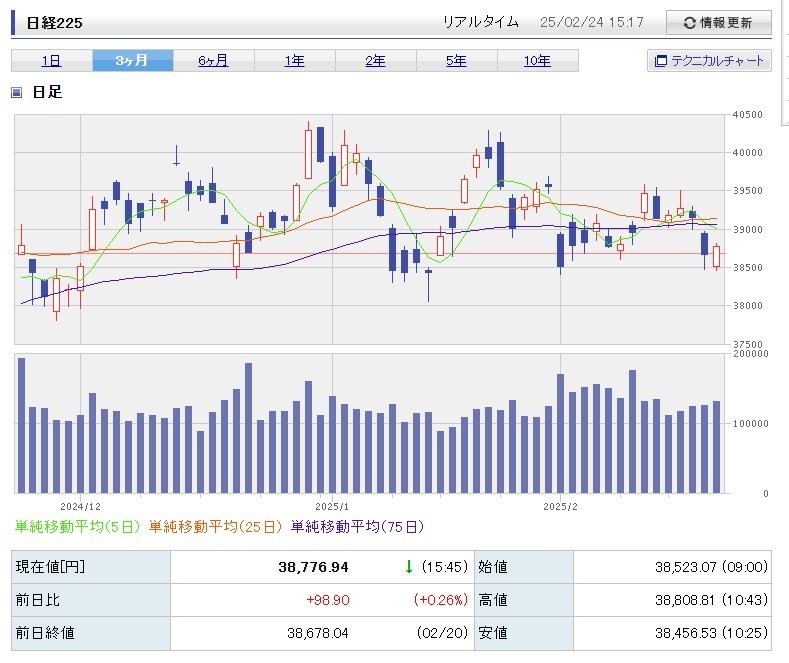
Task: Click the refresh icon beside 情報更新
Action: click(x=688, y=23)
